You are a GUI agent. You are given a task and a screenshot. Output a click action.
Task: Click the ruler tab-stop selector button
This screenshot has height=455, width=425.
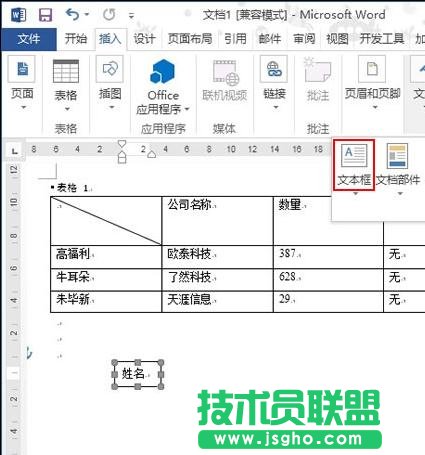tap(14, 151)
